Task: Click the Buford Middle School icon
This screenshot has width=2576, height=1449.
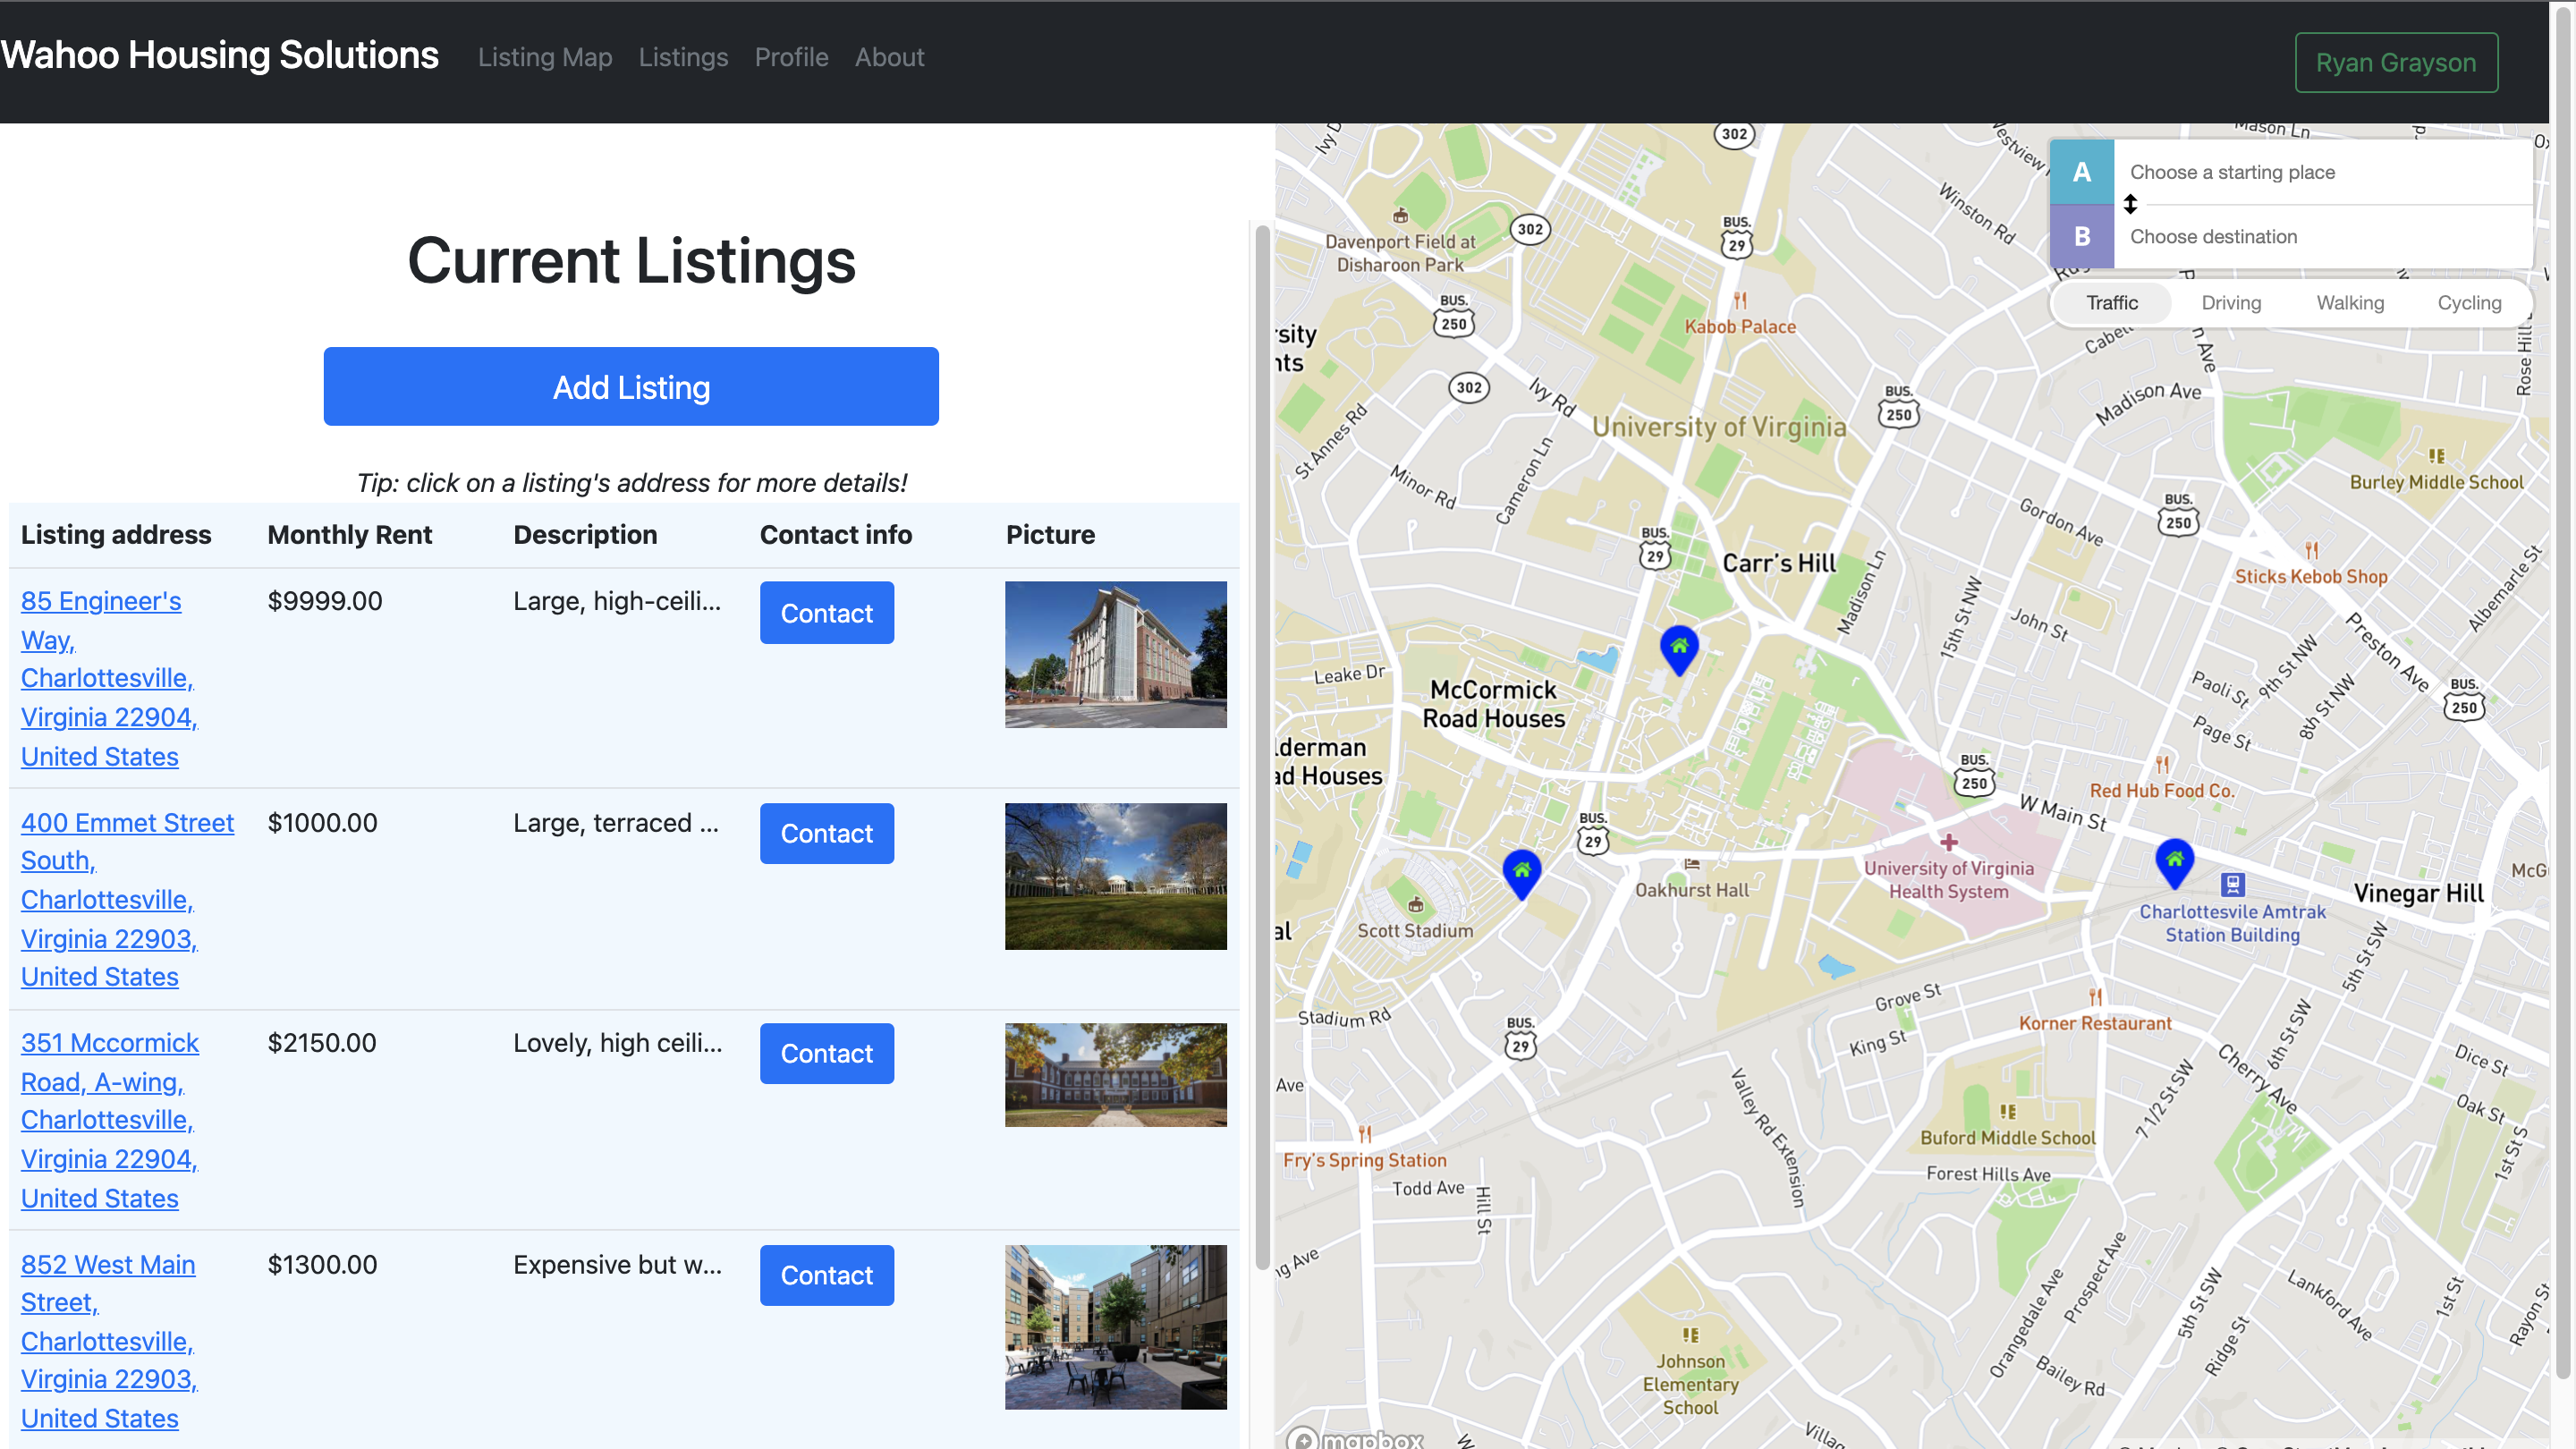Action: 2007,1112
